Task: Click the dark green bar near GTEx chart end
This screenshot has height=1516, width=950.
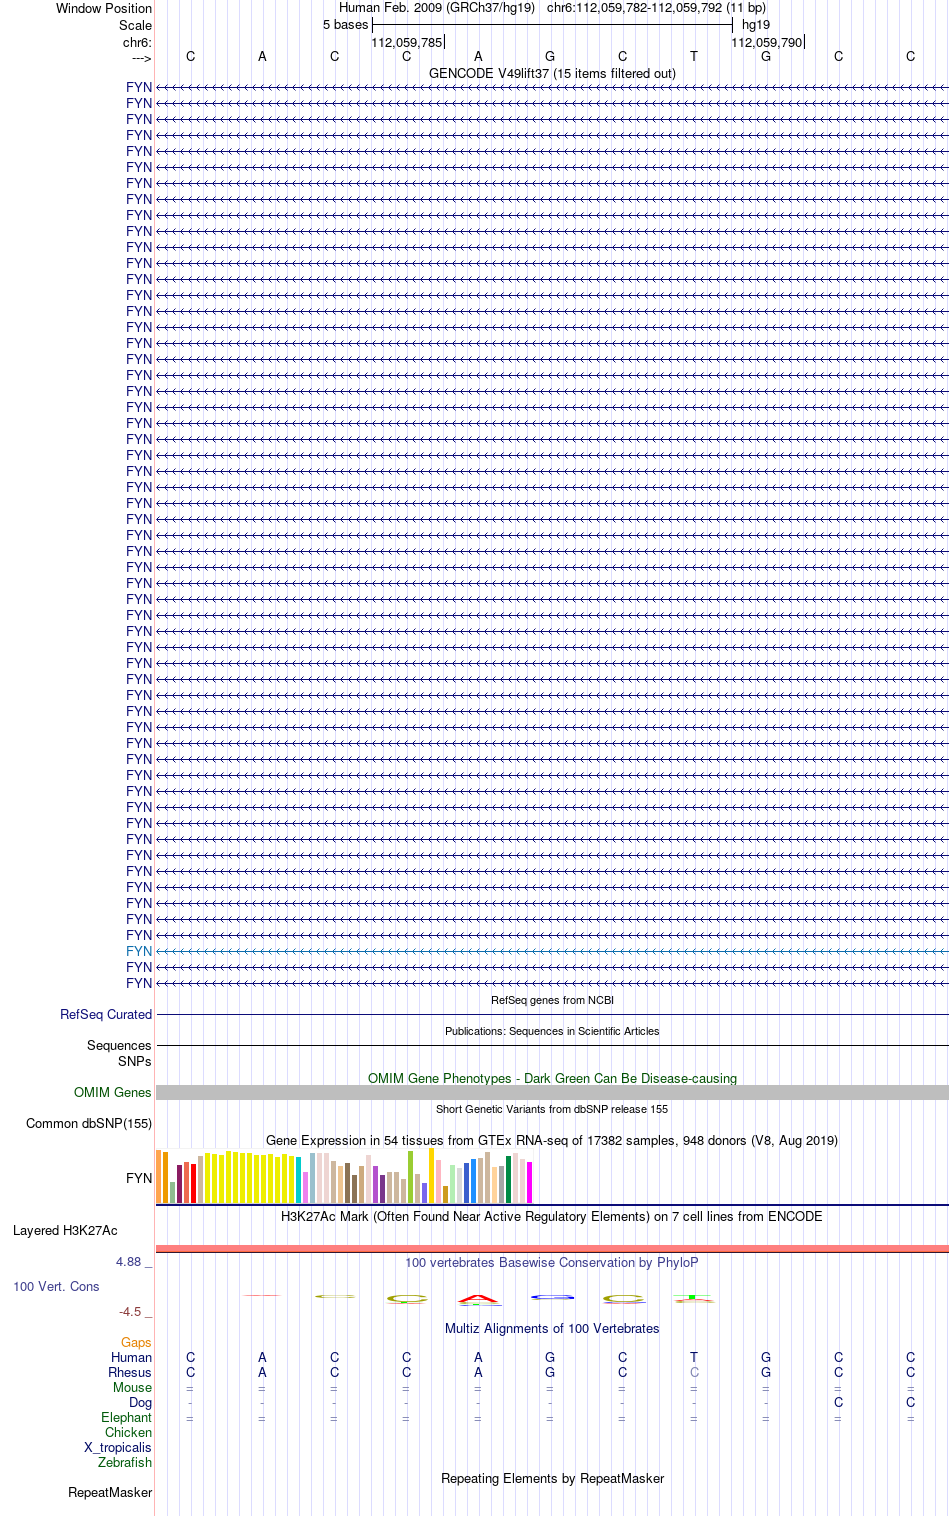Action: click(x=509, y=1179)
